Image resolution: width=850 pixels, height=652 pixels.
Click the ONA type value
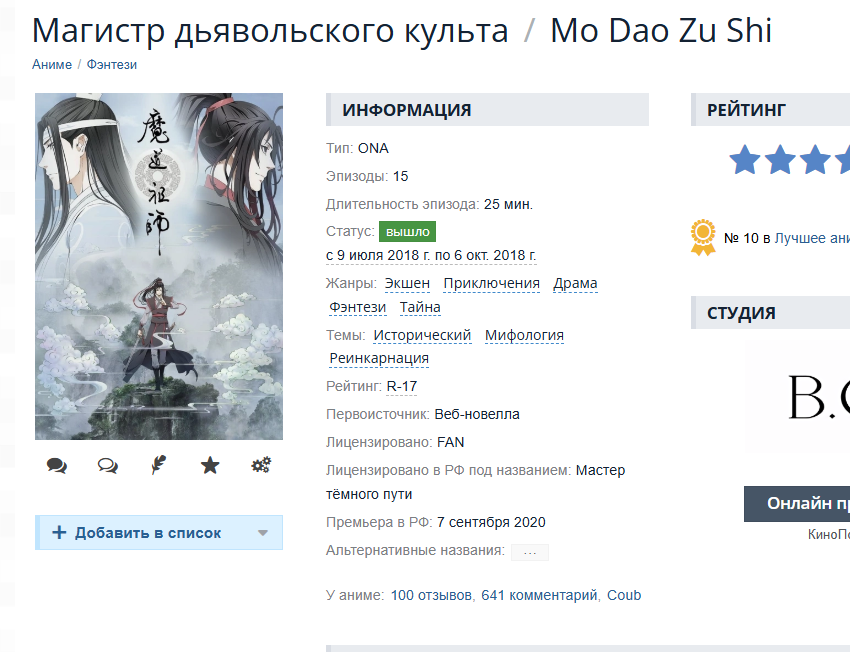(x=373, y=149)
